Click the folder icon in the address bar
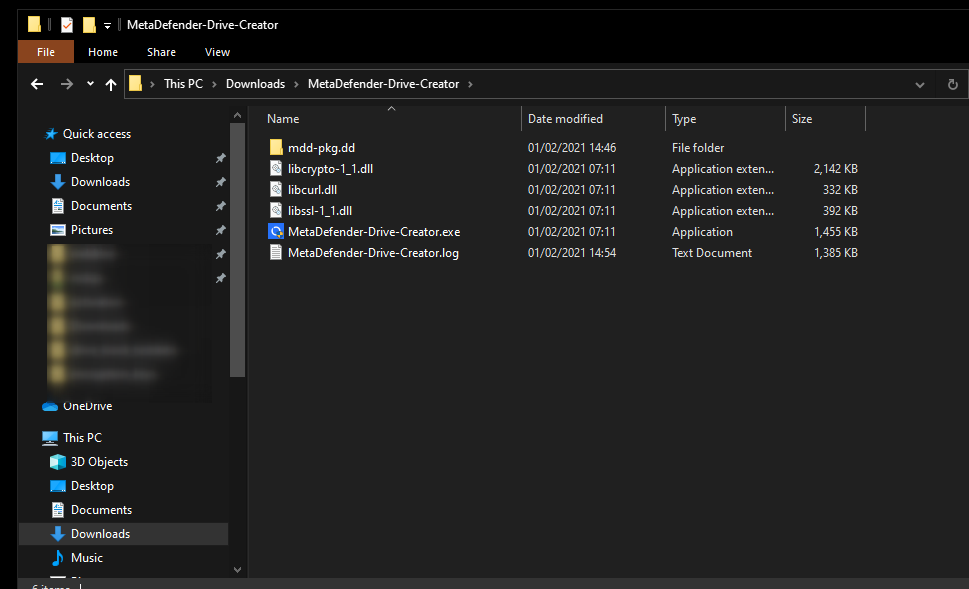 click(135, 83)
